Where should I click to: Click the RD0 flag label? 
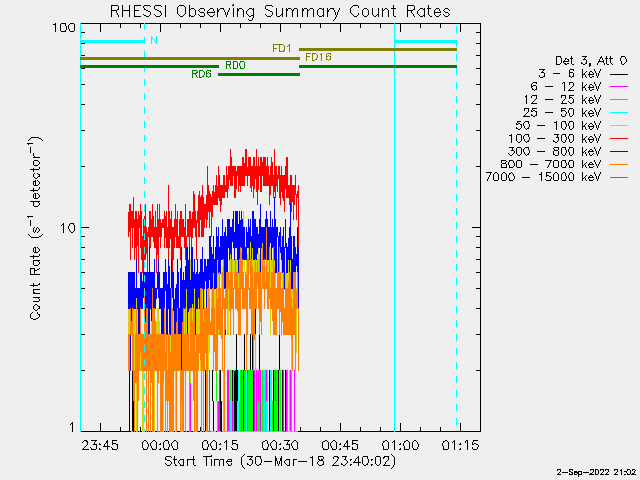point(236,65)
